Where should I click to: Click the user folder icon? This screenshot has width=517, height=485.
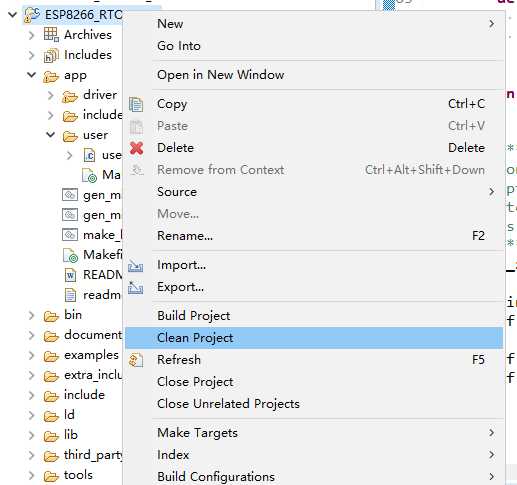pos(70,136)
